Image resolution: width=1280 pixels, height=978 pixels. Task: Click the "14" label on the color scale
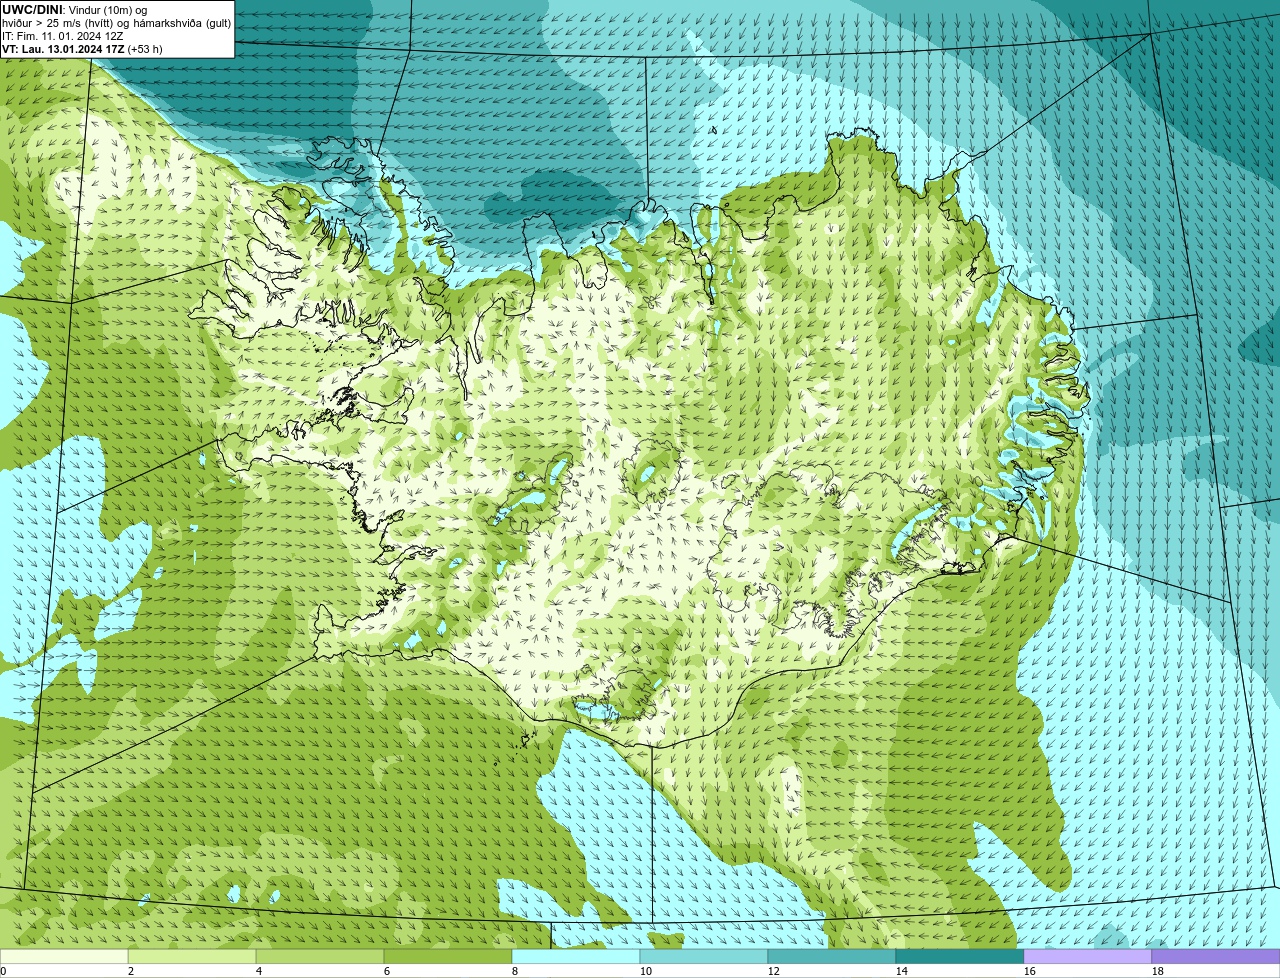point(902,971)
